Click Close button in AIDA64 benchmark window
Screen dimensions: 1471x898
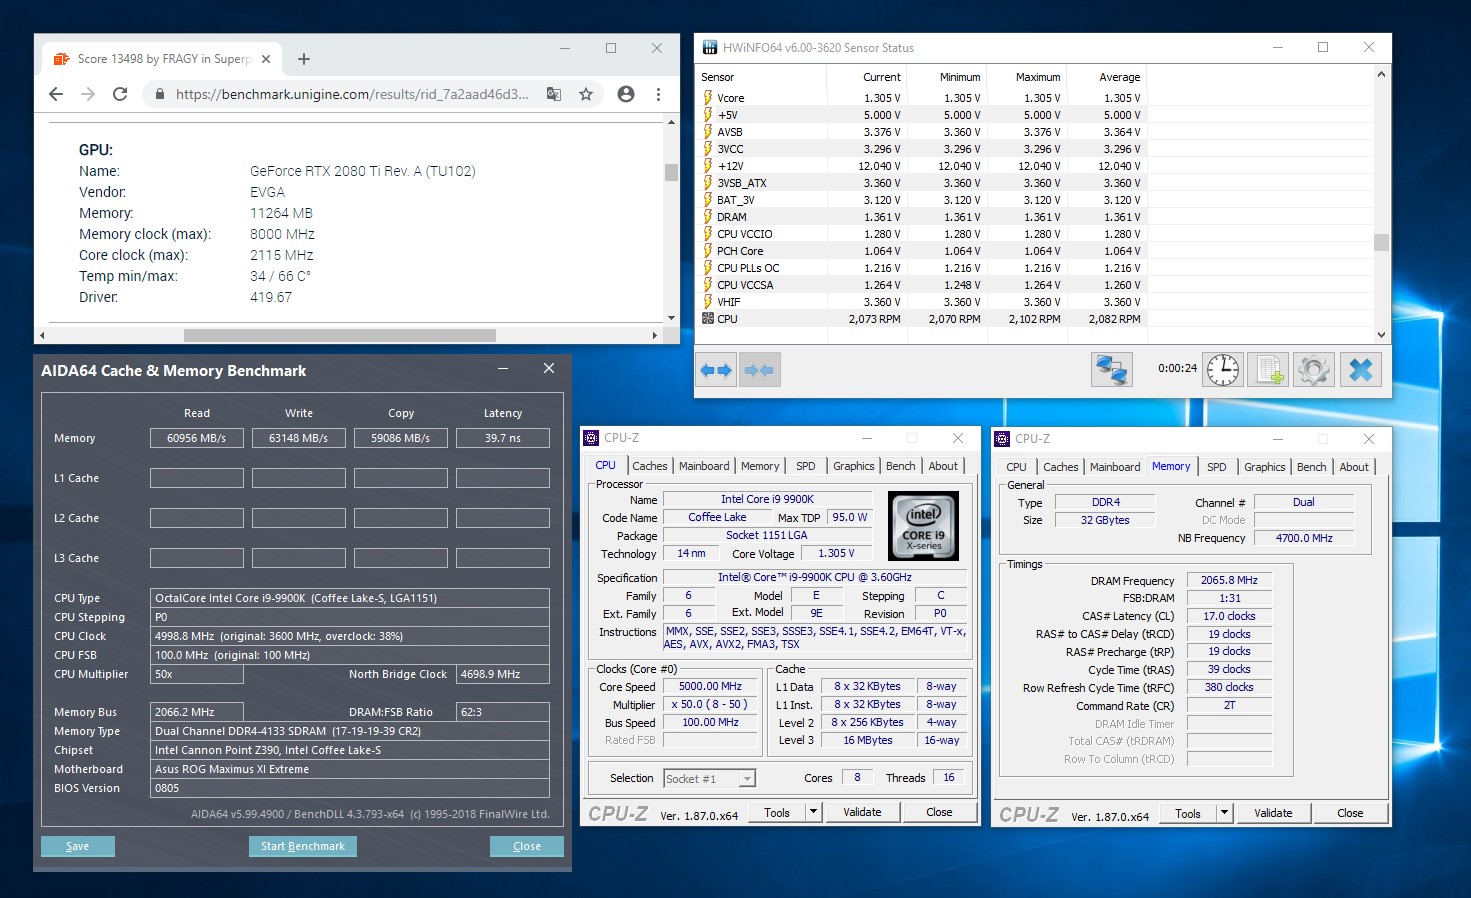click(x=527, y=846)
